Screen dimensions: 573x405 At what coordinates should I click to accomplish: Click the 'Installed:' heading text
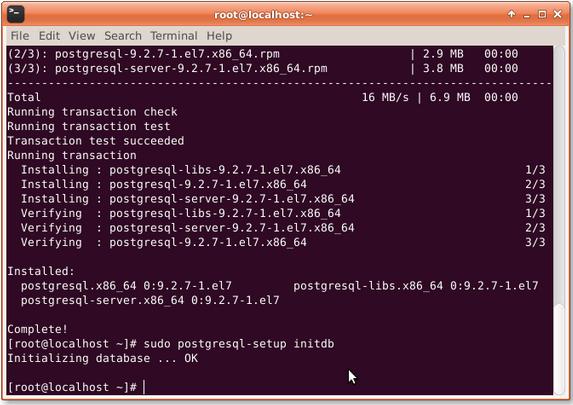tap(41, 271)
